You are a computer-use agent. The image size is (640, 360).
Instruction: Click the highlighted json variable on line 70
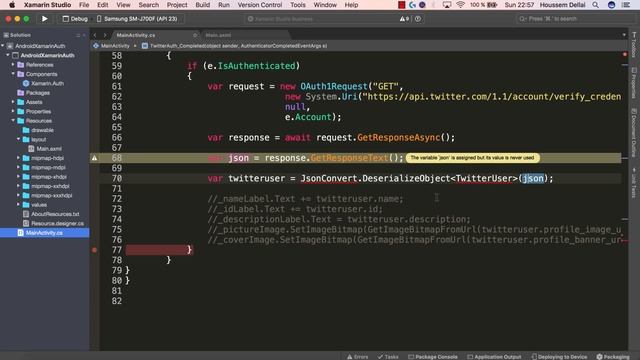(x=533, y=178)
